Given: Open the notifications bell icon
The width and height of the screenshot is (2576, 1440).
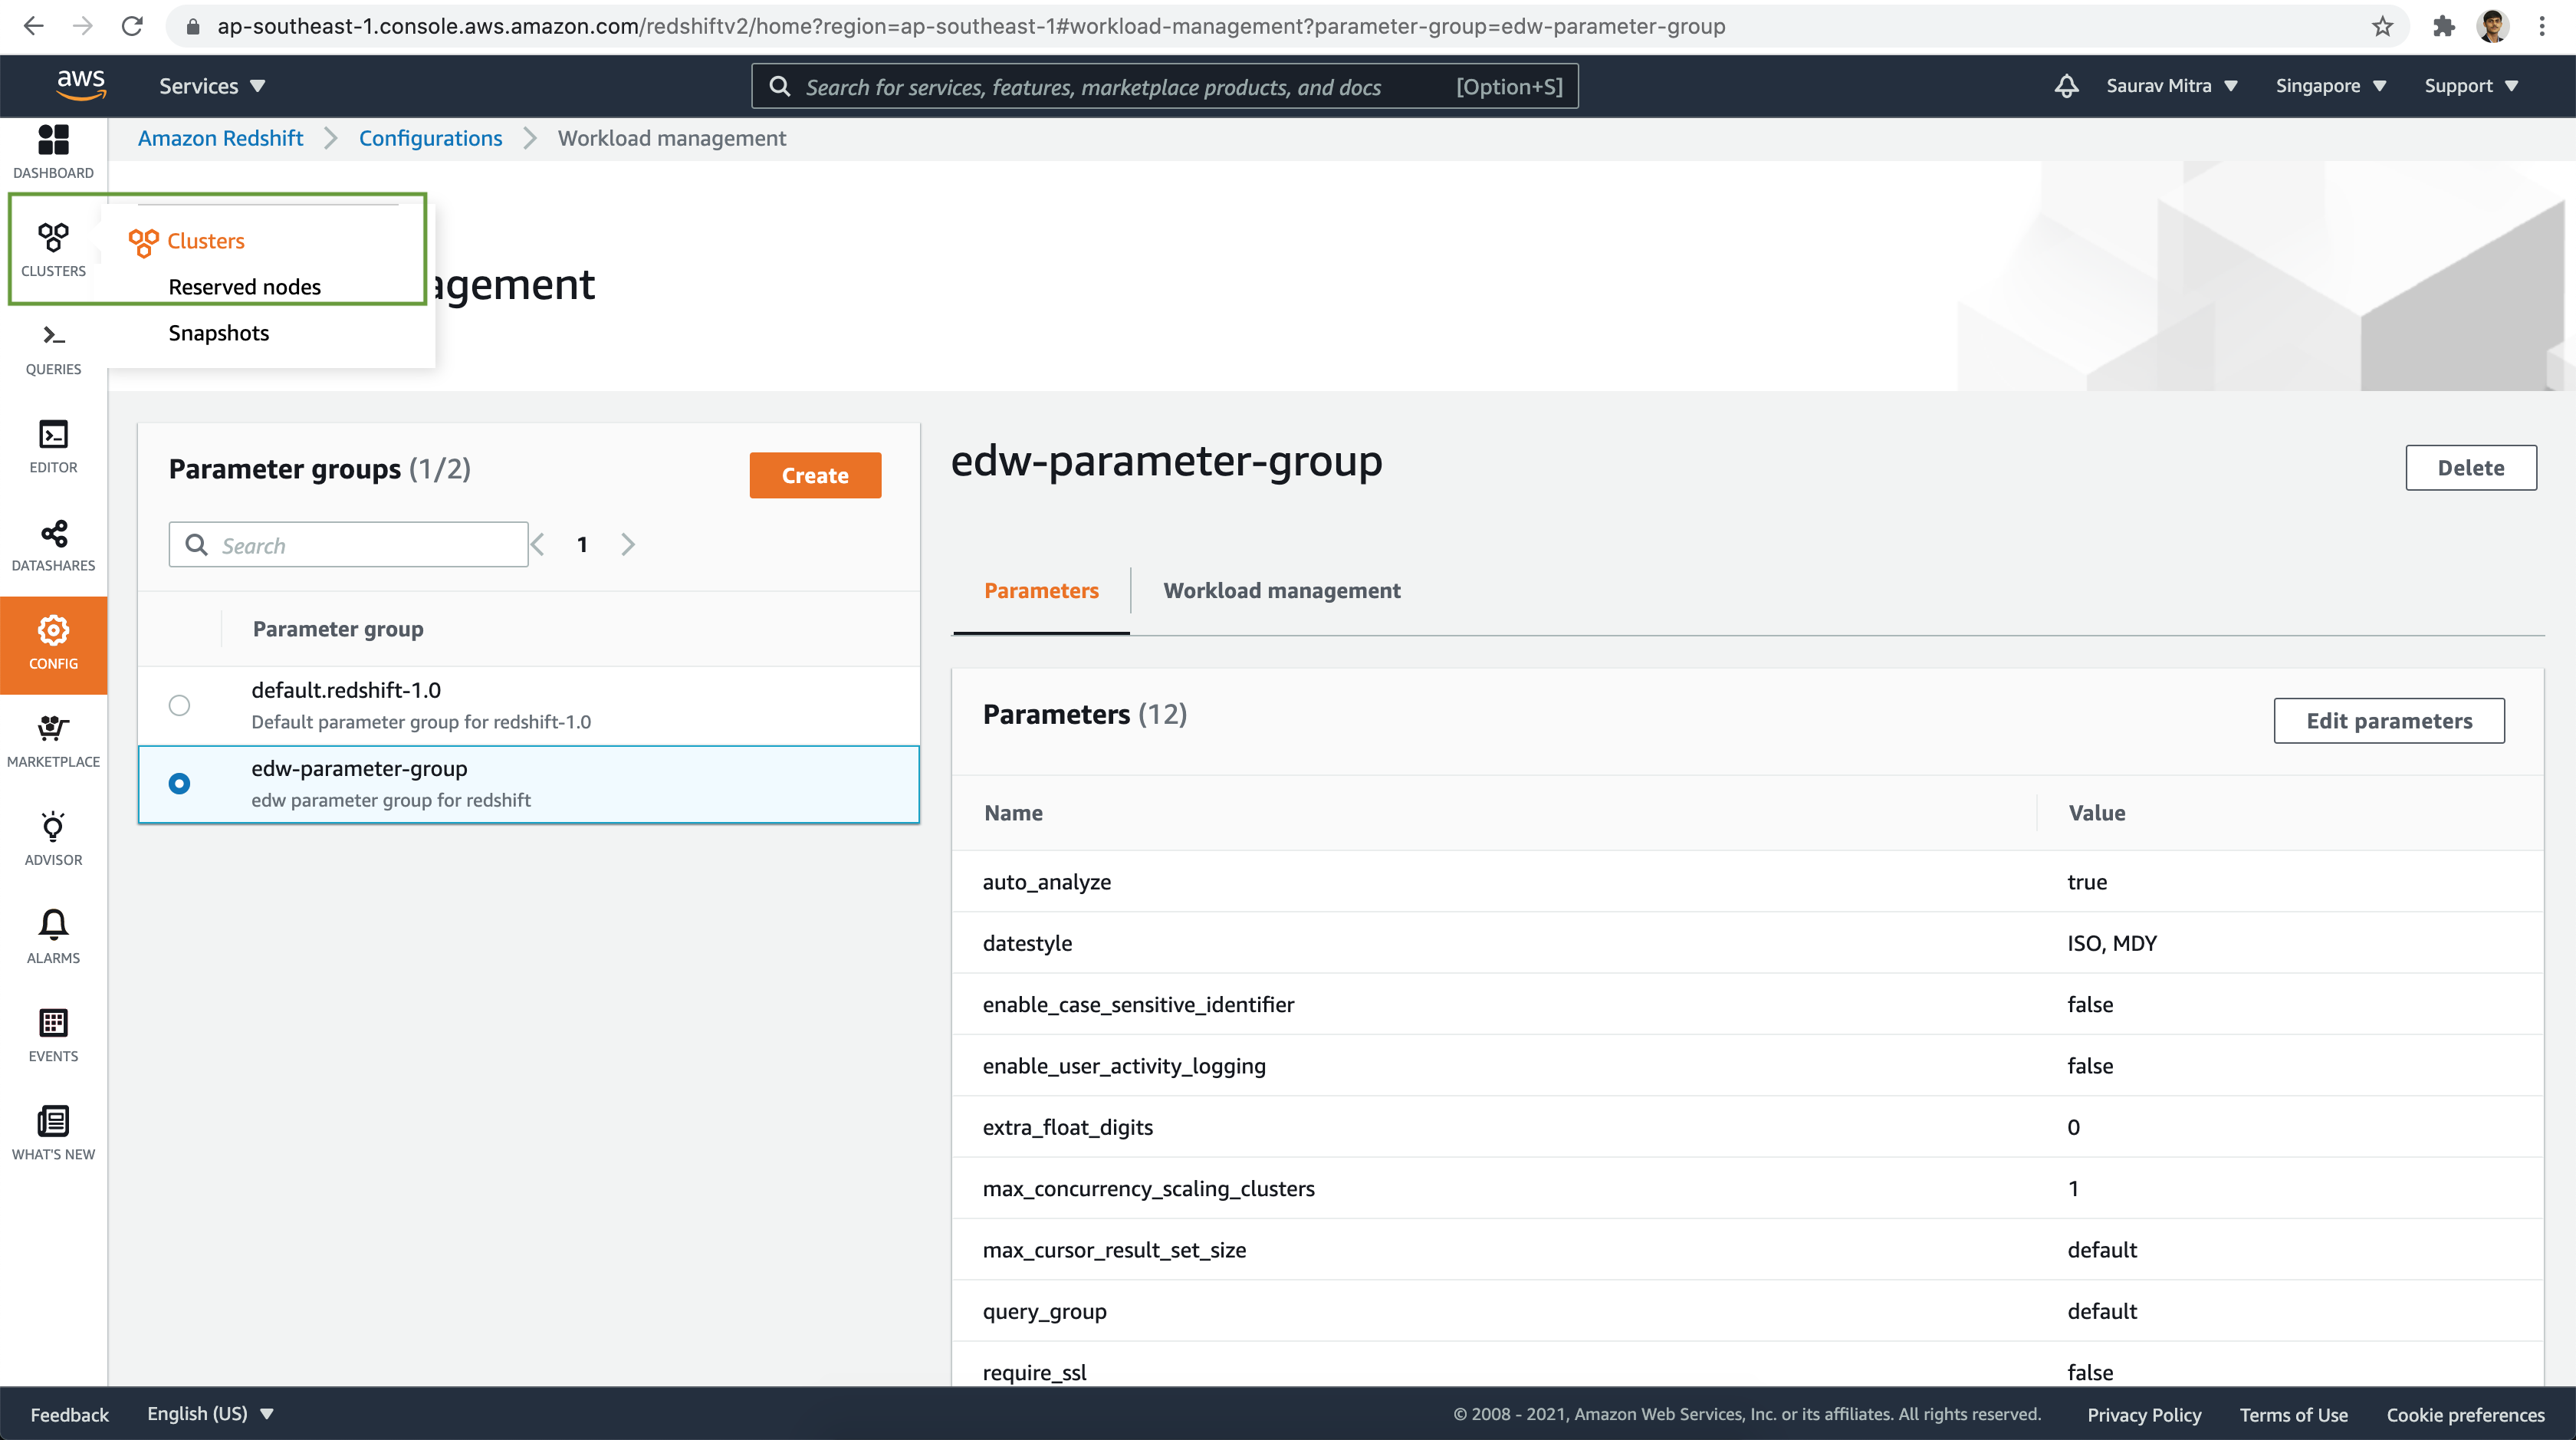Looking at the screenshot, I should (x=2066, y=86).
